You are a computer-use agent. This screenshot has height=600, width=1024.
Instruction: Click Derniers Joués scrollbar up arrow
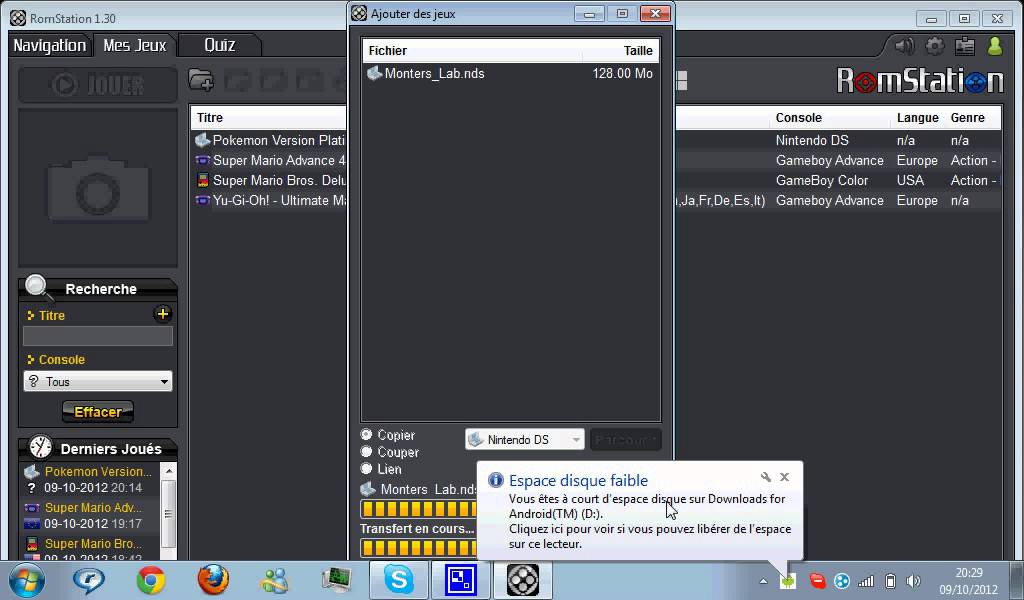pos(168,471)
